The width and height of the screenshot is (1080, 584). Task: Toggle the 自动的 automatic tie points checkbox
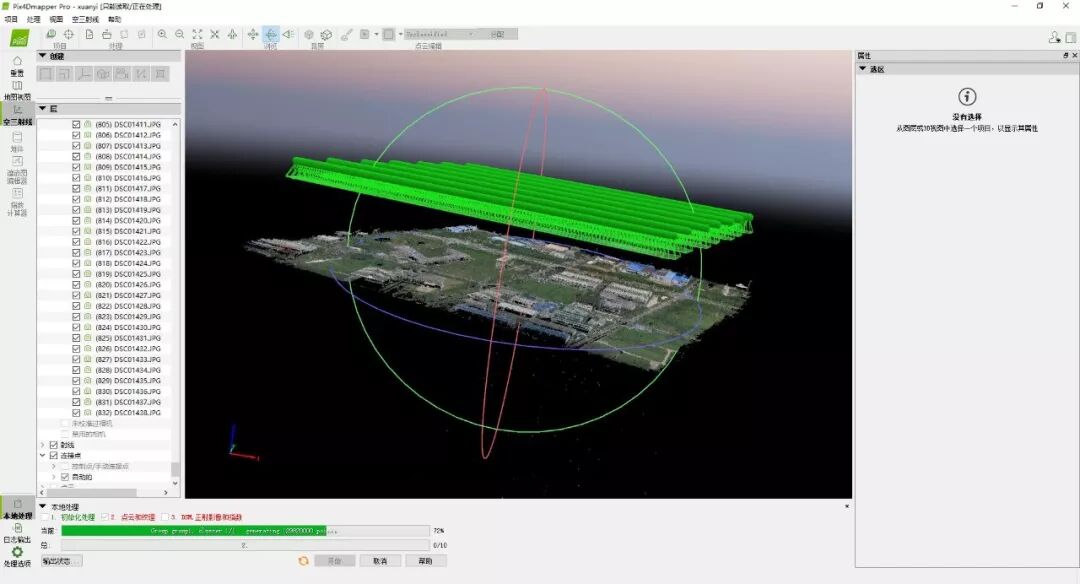pos(65,477)
